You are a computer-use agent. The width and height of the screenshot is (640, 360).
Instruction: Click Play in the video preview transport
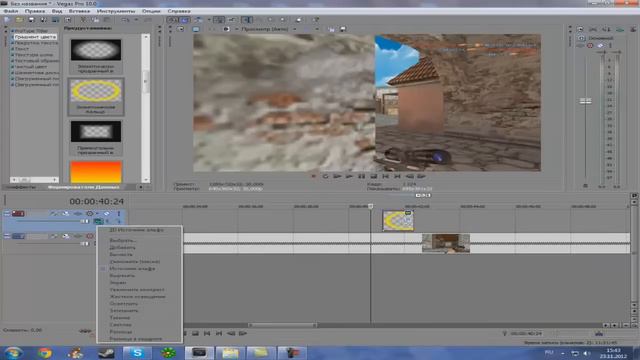(x=349, y=176)
